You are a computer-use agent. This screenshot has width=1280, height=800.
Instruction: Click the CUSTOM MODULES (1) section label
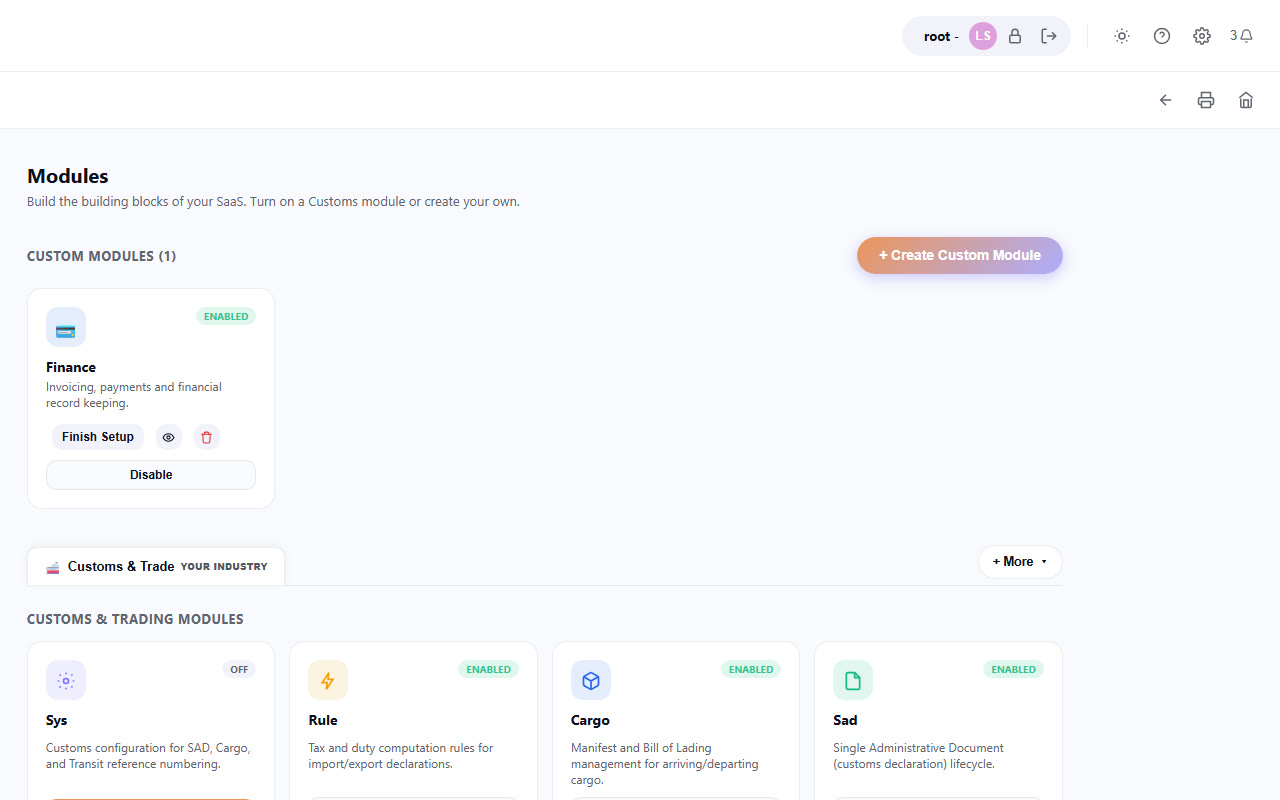tap(101, 256)
